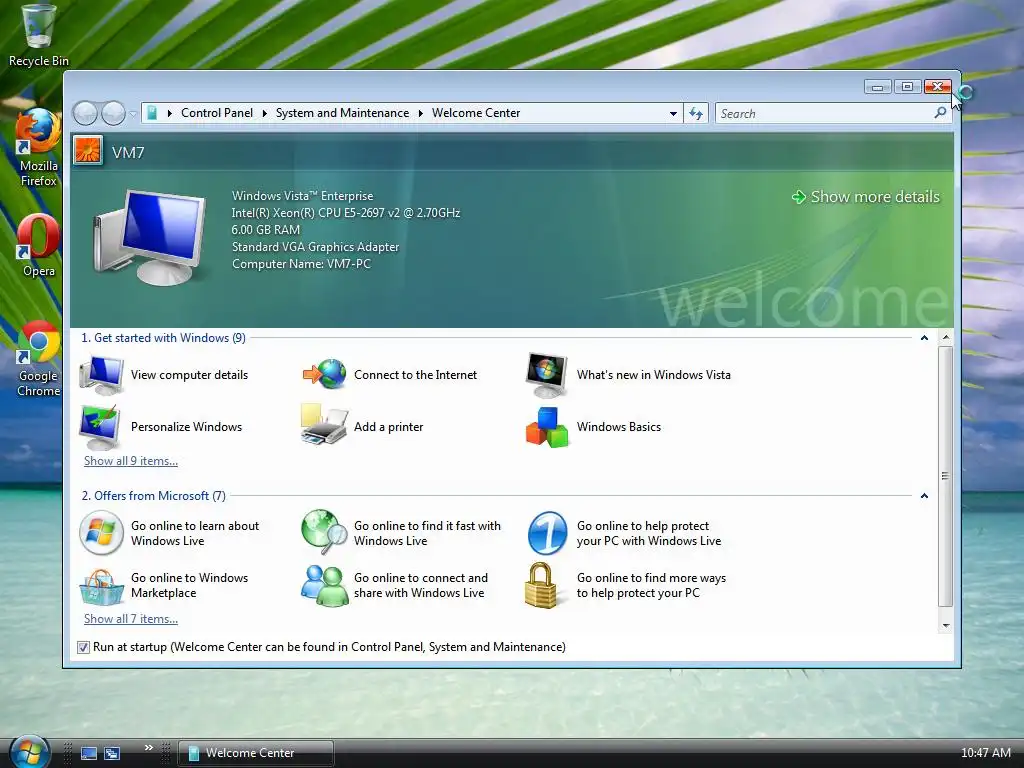Click the Windows Basics label
Viewport: 1024px width, 768px height.
point(618,427)
